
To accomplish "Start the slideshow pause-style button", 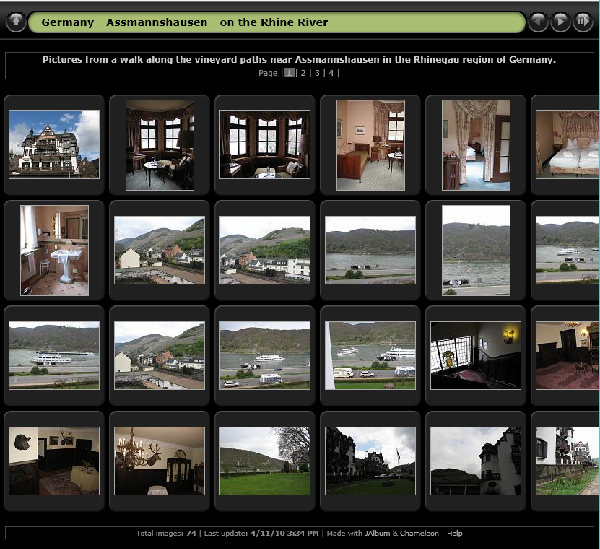I will (582, 22).
